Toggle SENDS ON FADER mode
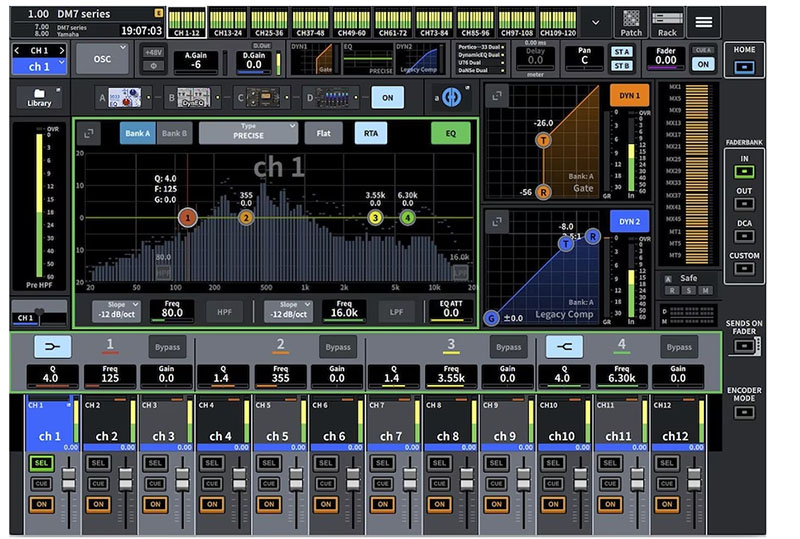 click(745, 347)
